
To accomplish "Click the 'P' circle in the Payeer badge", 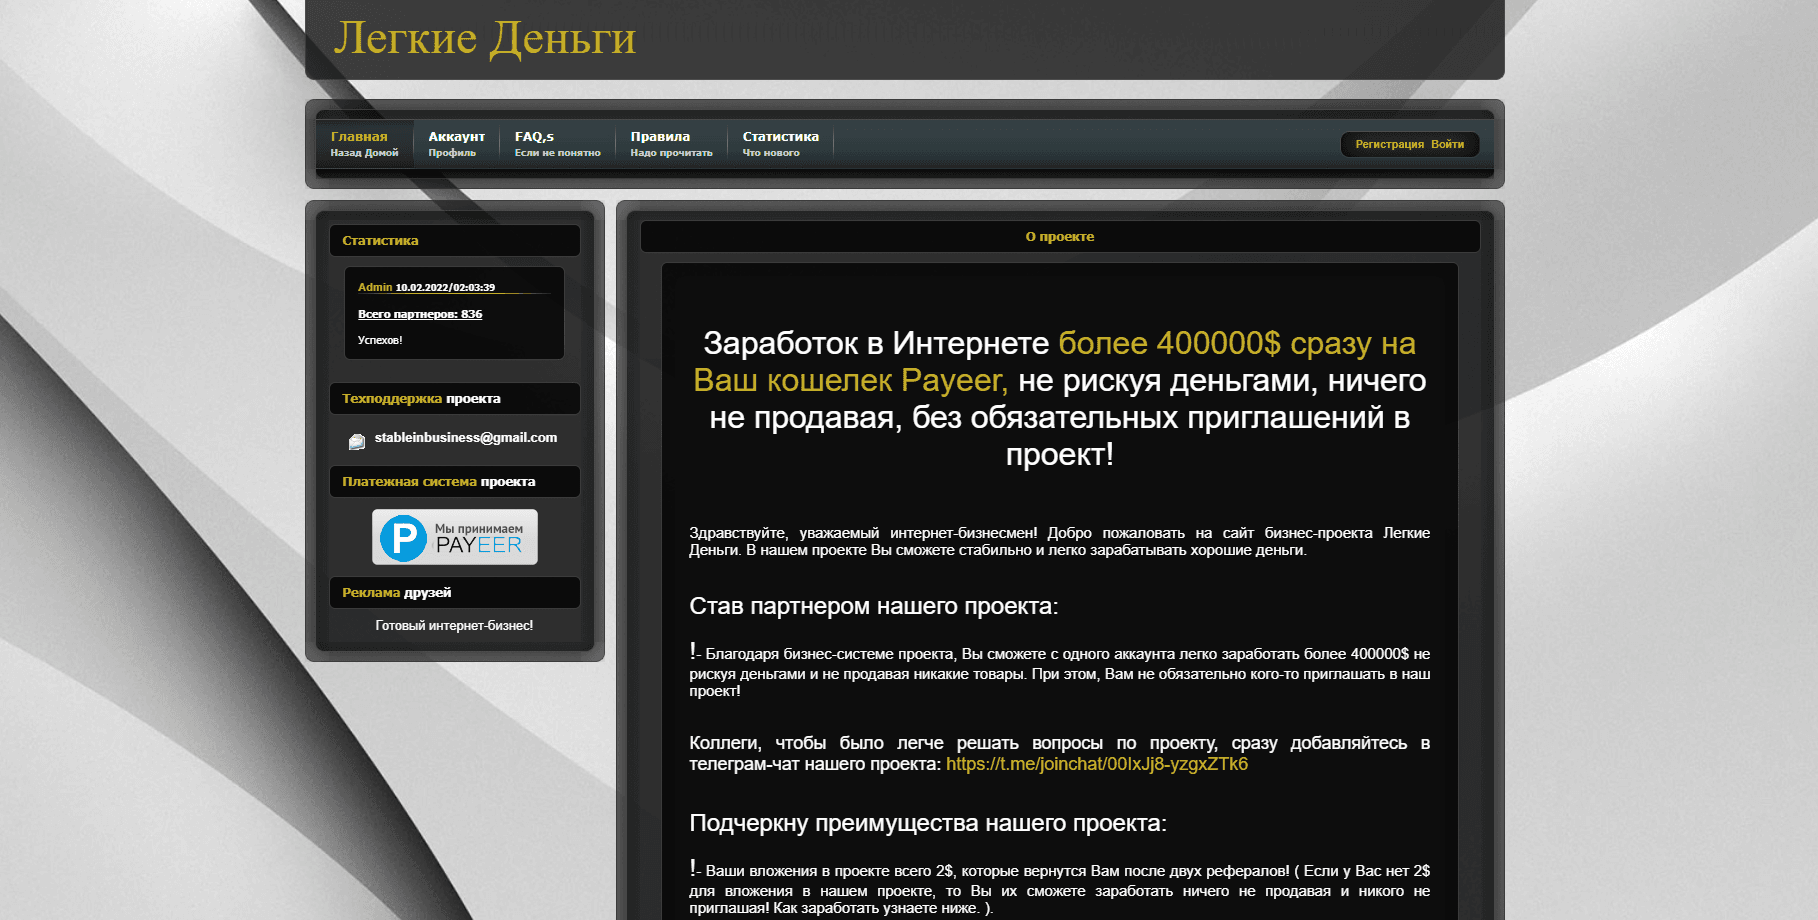I will [404, 537].
